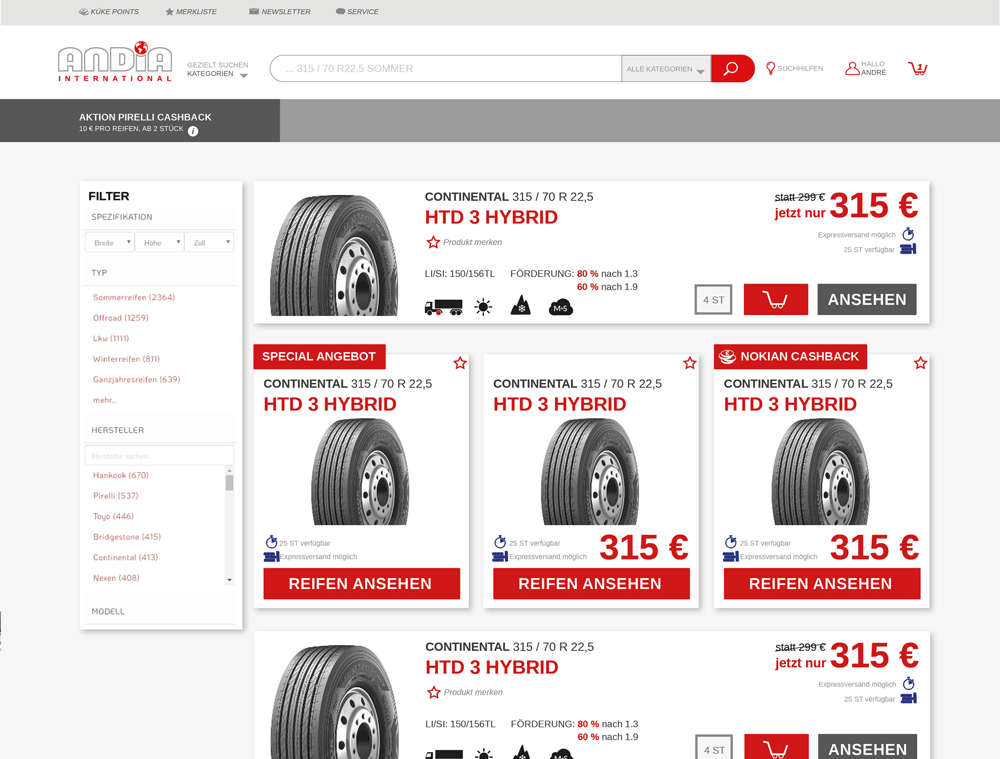Click M+S cloud icon on first listing
Image resolution: width=1000 pixels, height=759 pixels.
point(561,307)
